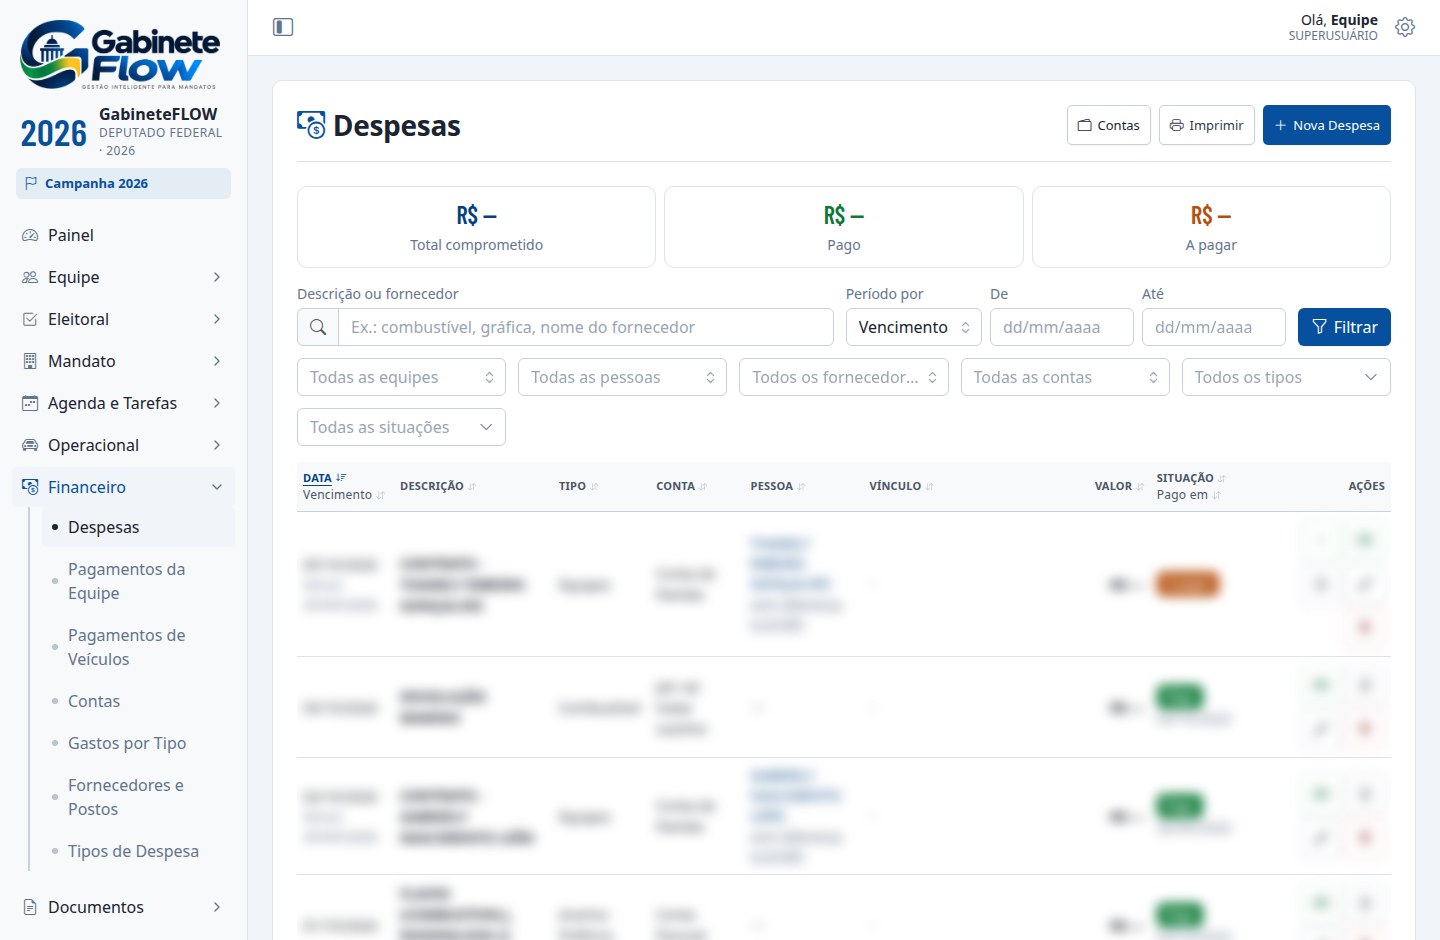Click the Operacional car icon
This screenshot has width=1440, height=940.
click(x=30, y=445)
